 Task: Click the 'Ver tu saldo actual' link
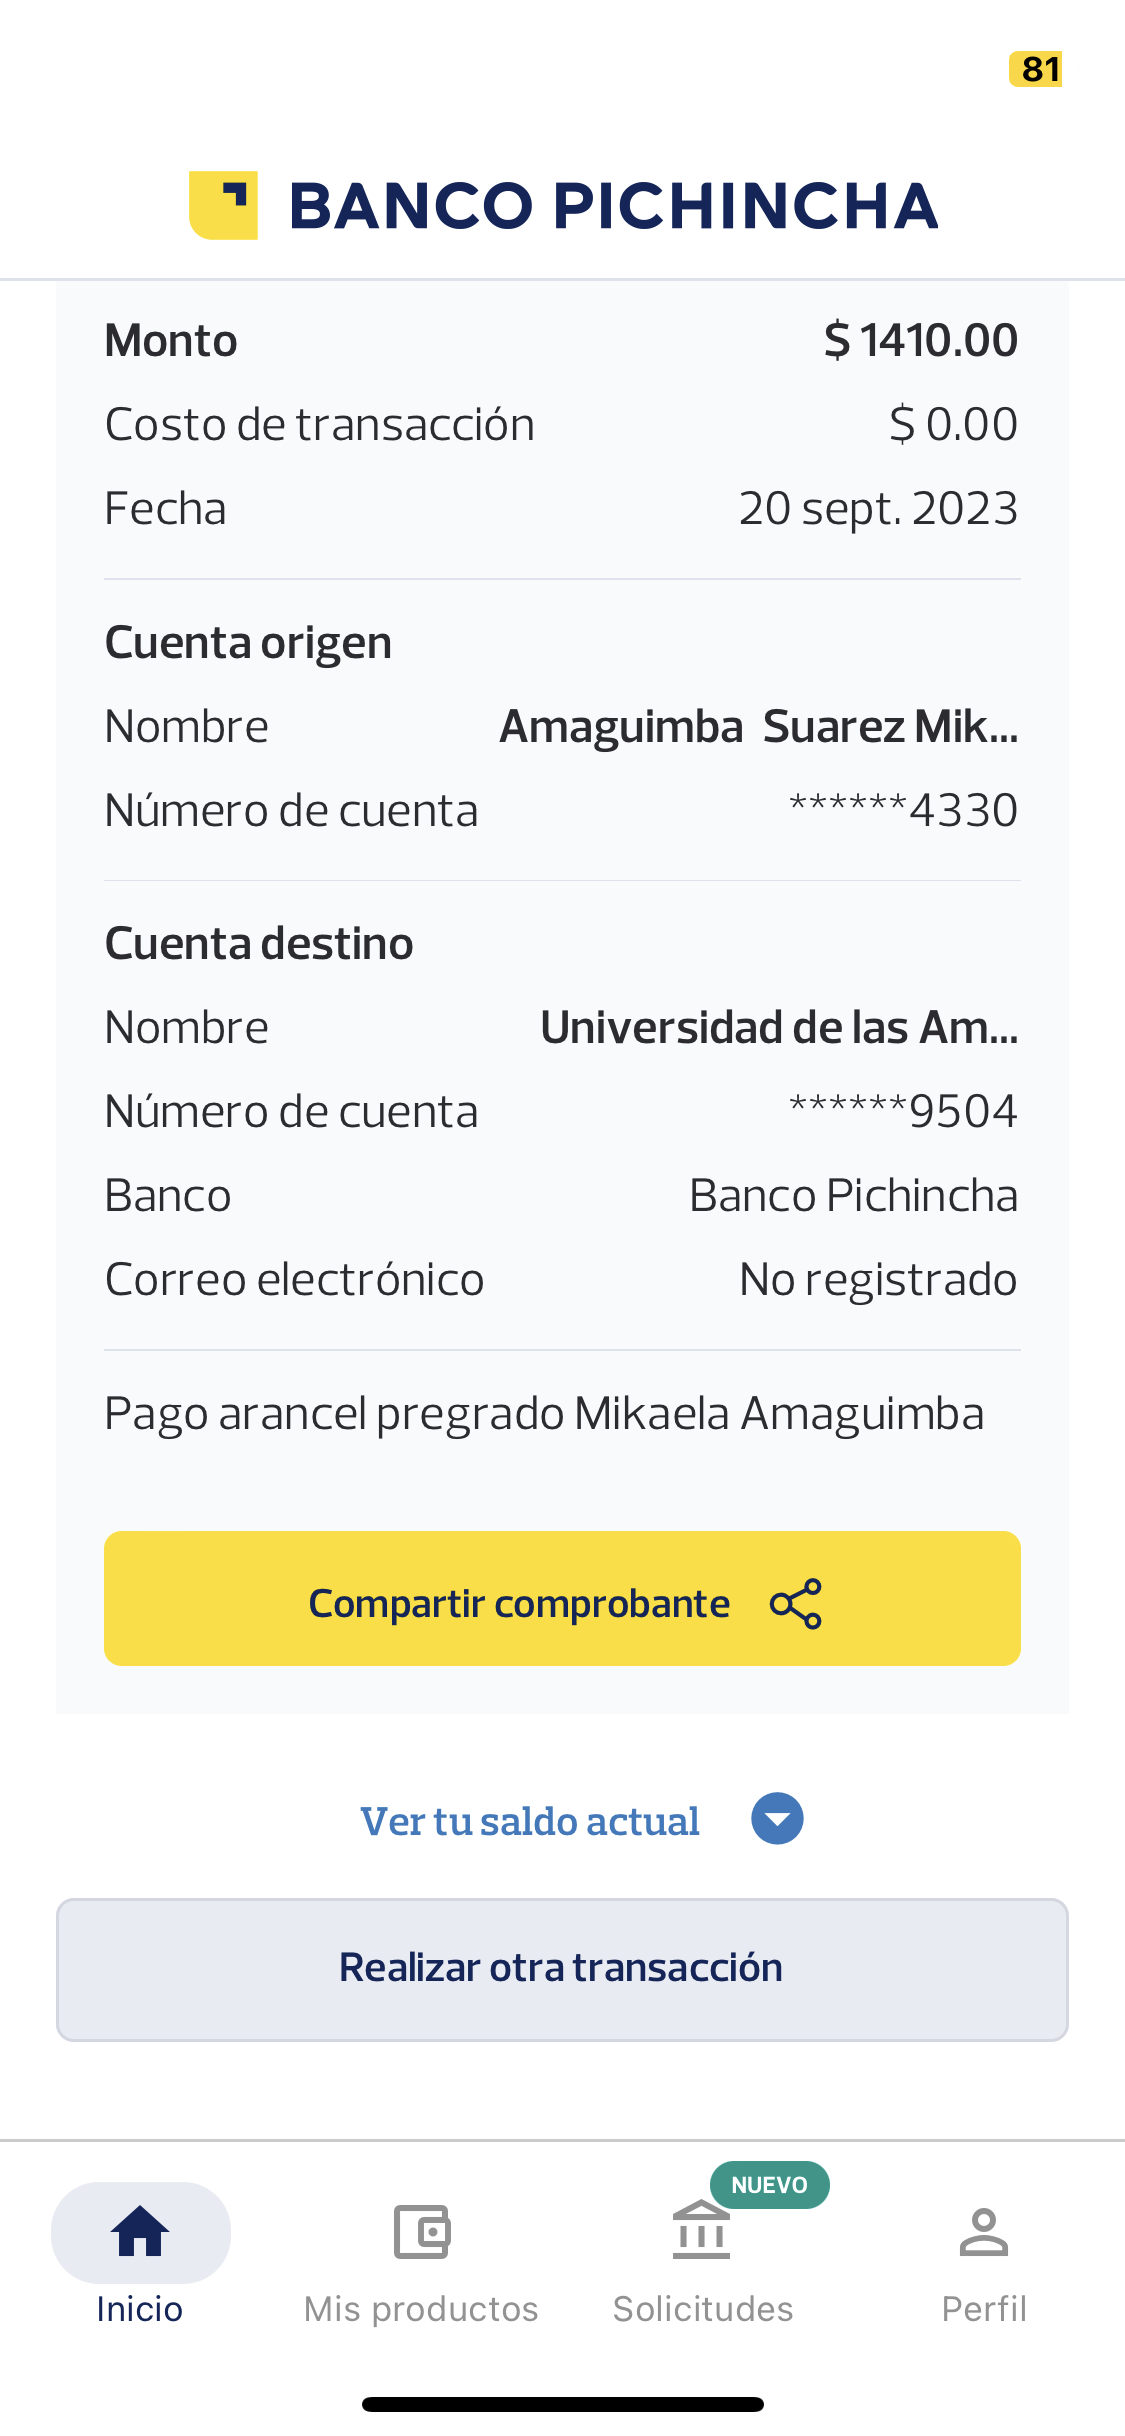click(x=530, y=1821)
